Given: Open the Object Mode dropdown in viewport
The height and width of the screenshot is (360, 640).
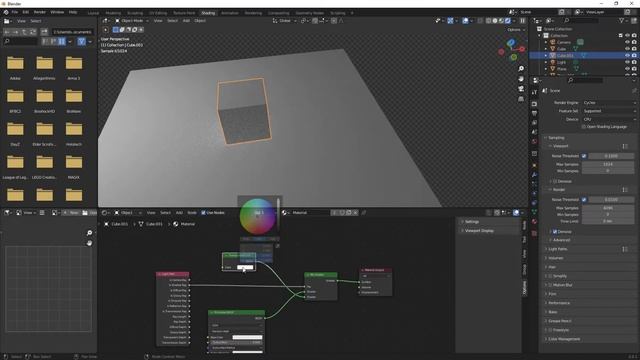Looking at the screenshot, I should pos(132,20).
